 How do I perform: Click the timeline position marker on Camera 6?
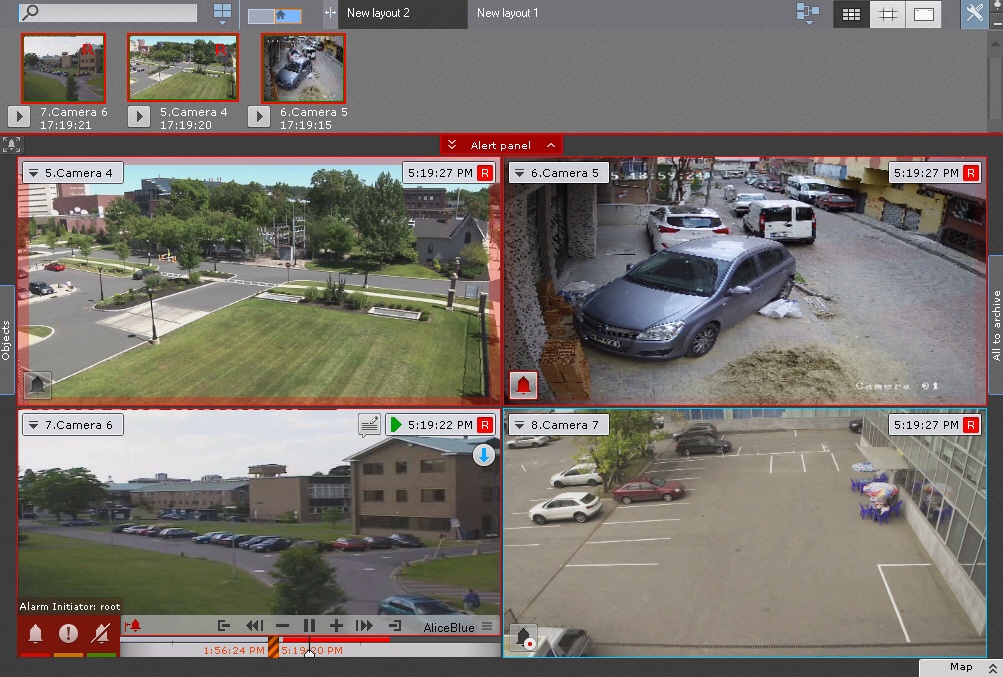click(309, 651)
